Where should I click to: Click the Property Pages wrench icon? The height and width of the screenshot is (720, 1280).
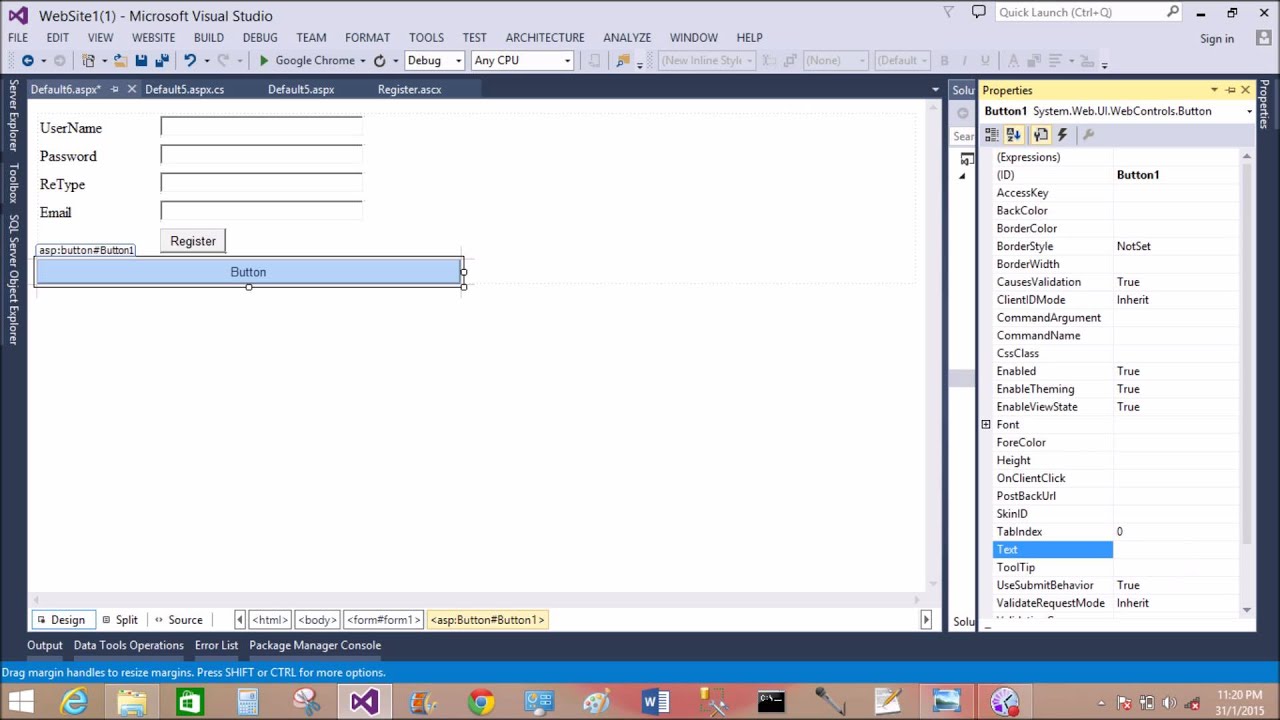(1088, 135)
